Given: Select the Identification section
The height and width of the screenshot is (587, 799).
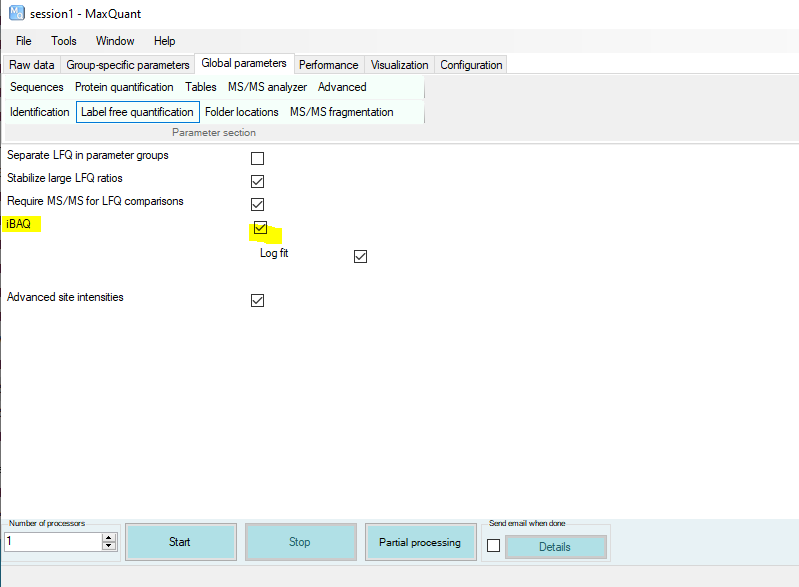Looking at the screenshot, I should click(40, 112).
